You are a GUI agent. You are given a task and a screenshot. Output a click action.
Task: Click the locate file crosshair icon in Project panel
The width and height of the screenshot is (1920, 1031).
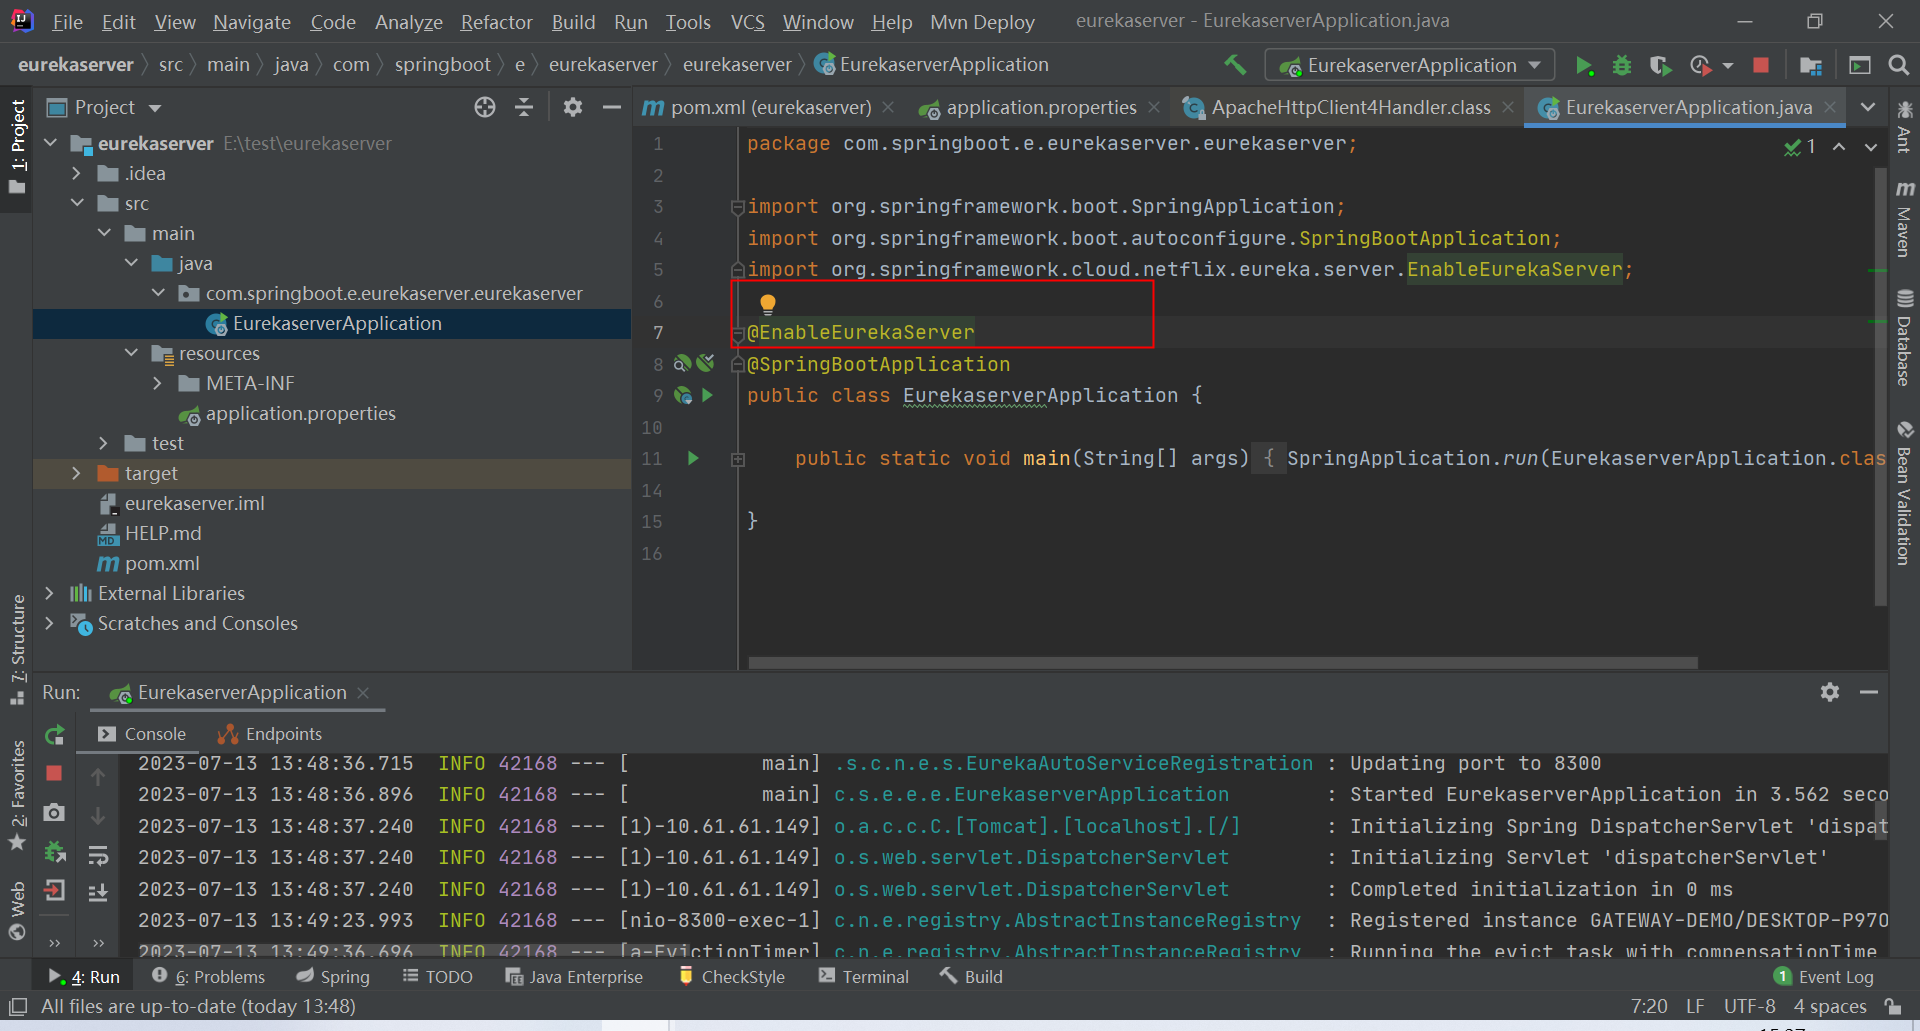pyautogui.click(x=485, y=107)
